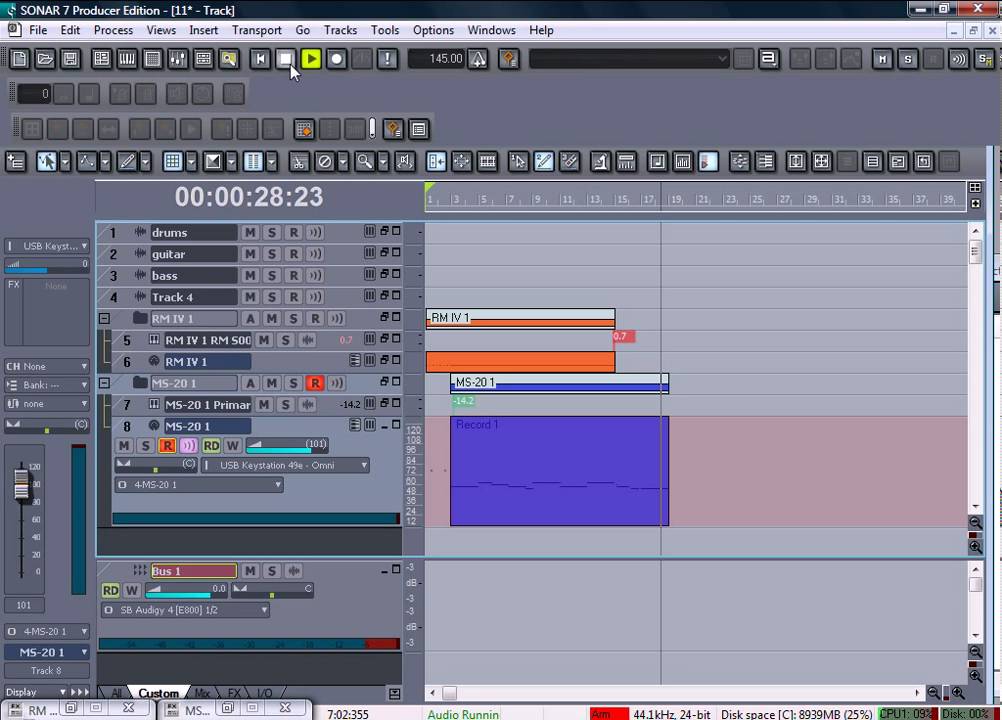Solo the guitar track
This screenshot has width=1002, height=720.
(272, 254)
